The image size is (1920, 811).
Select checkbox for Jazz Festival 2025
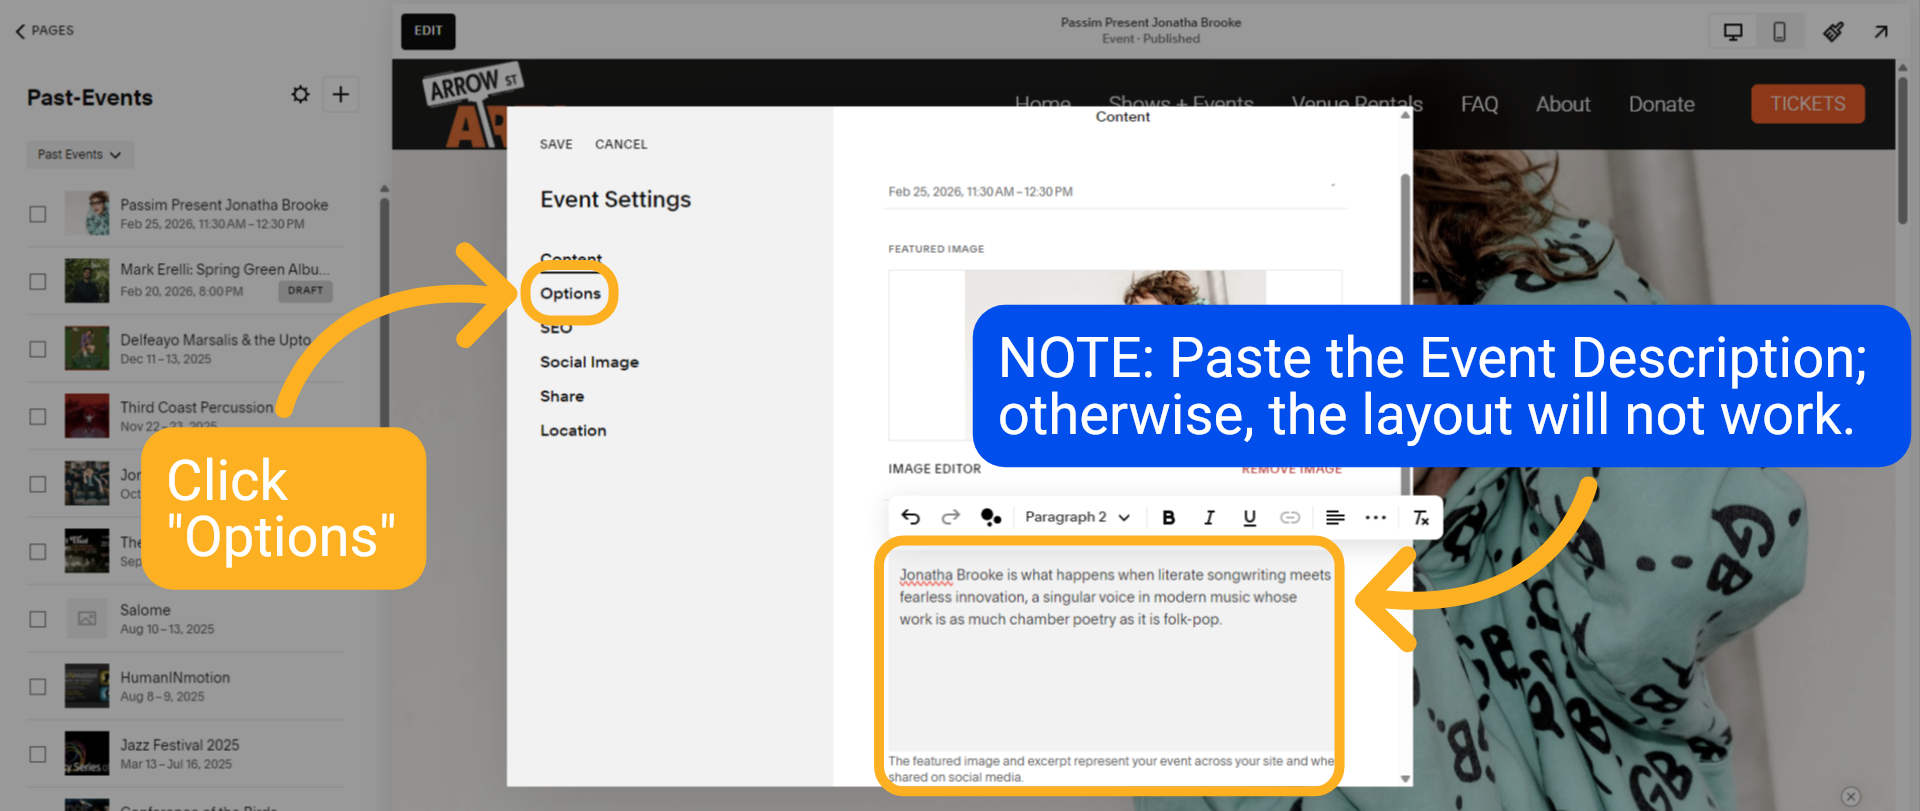38,754
